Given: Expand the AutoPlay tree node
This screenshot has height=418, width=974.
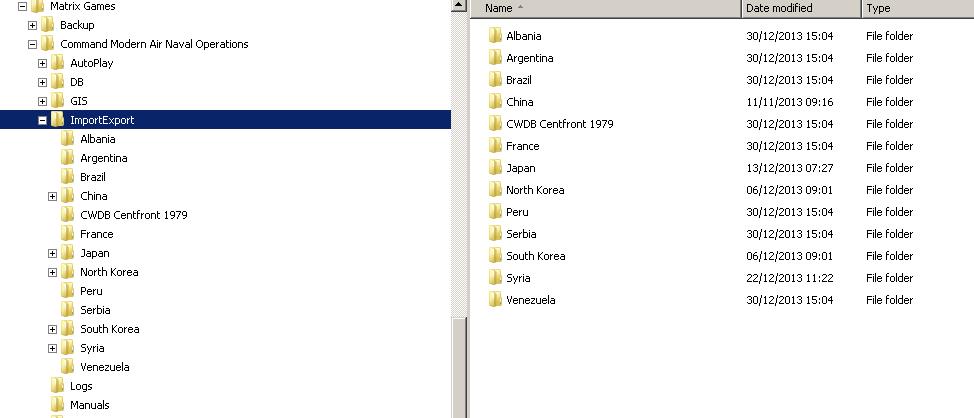Looking at the screenshot, I should click(x=42, y=63).
